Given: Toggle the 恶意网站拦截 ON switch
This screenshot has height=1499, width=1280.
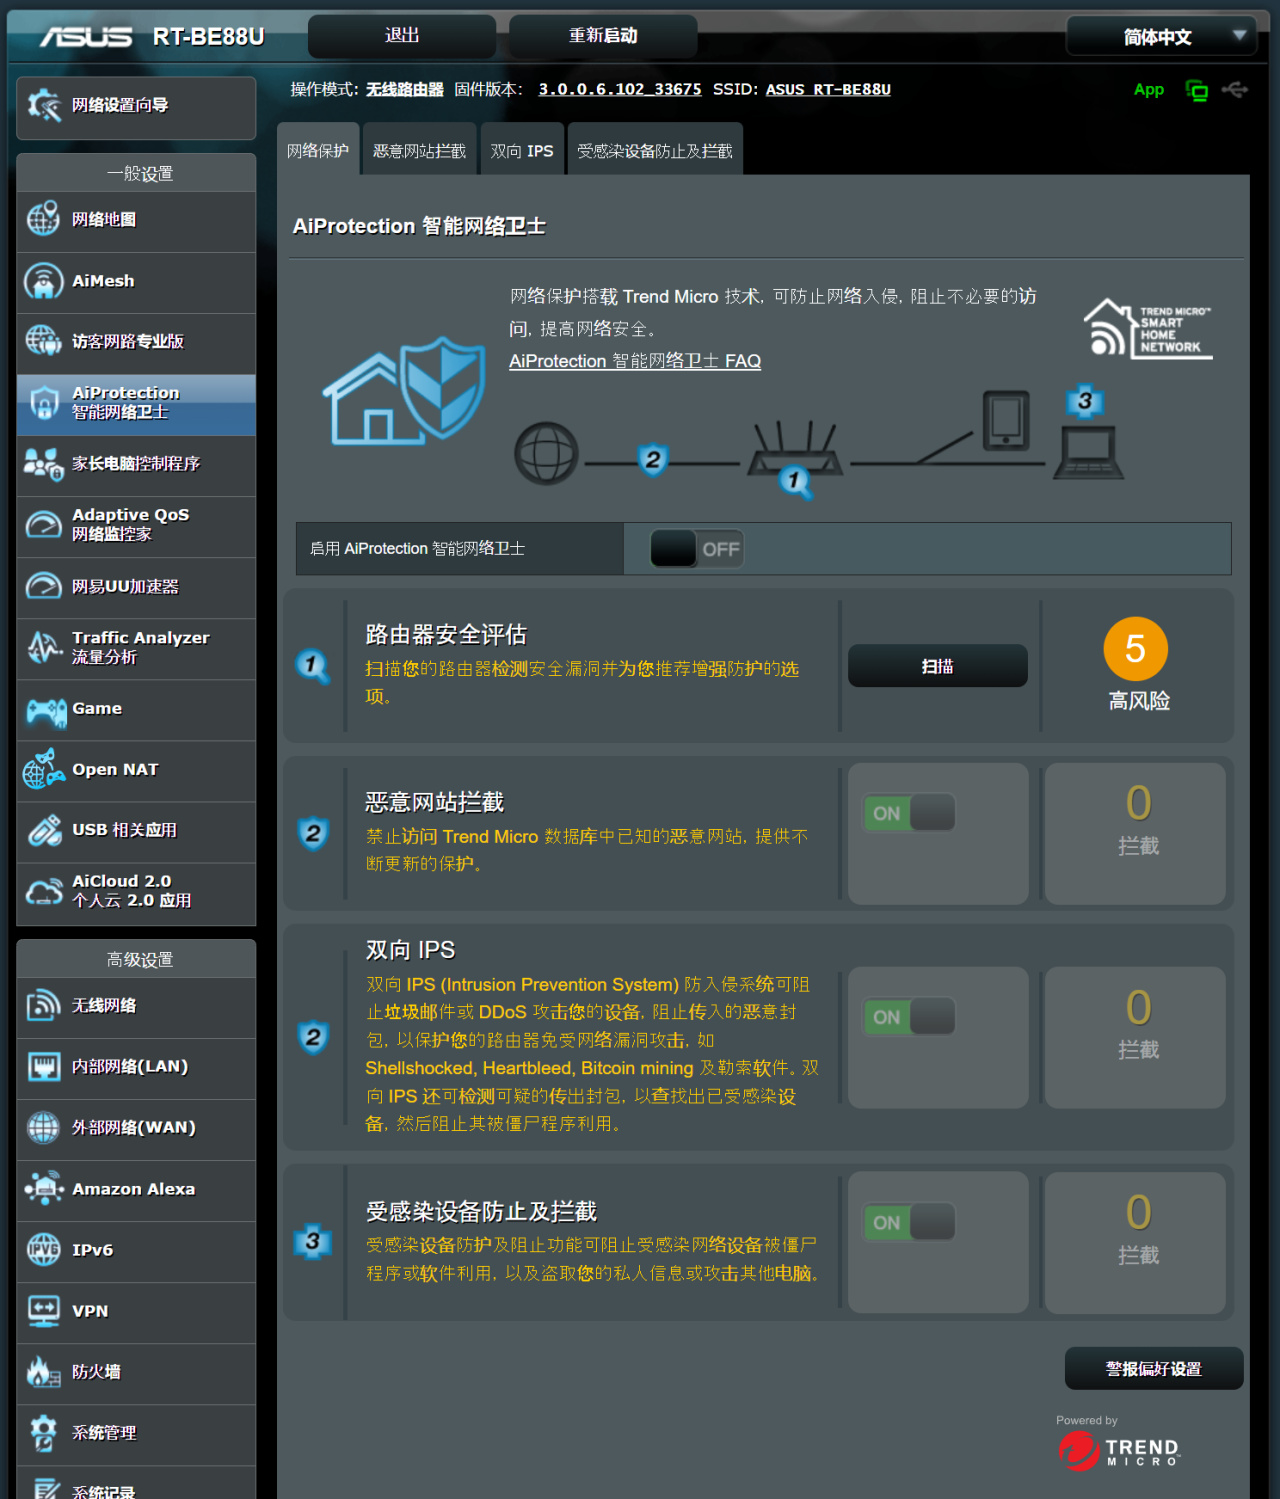Looking at the screenshot, I should 909,813.
